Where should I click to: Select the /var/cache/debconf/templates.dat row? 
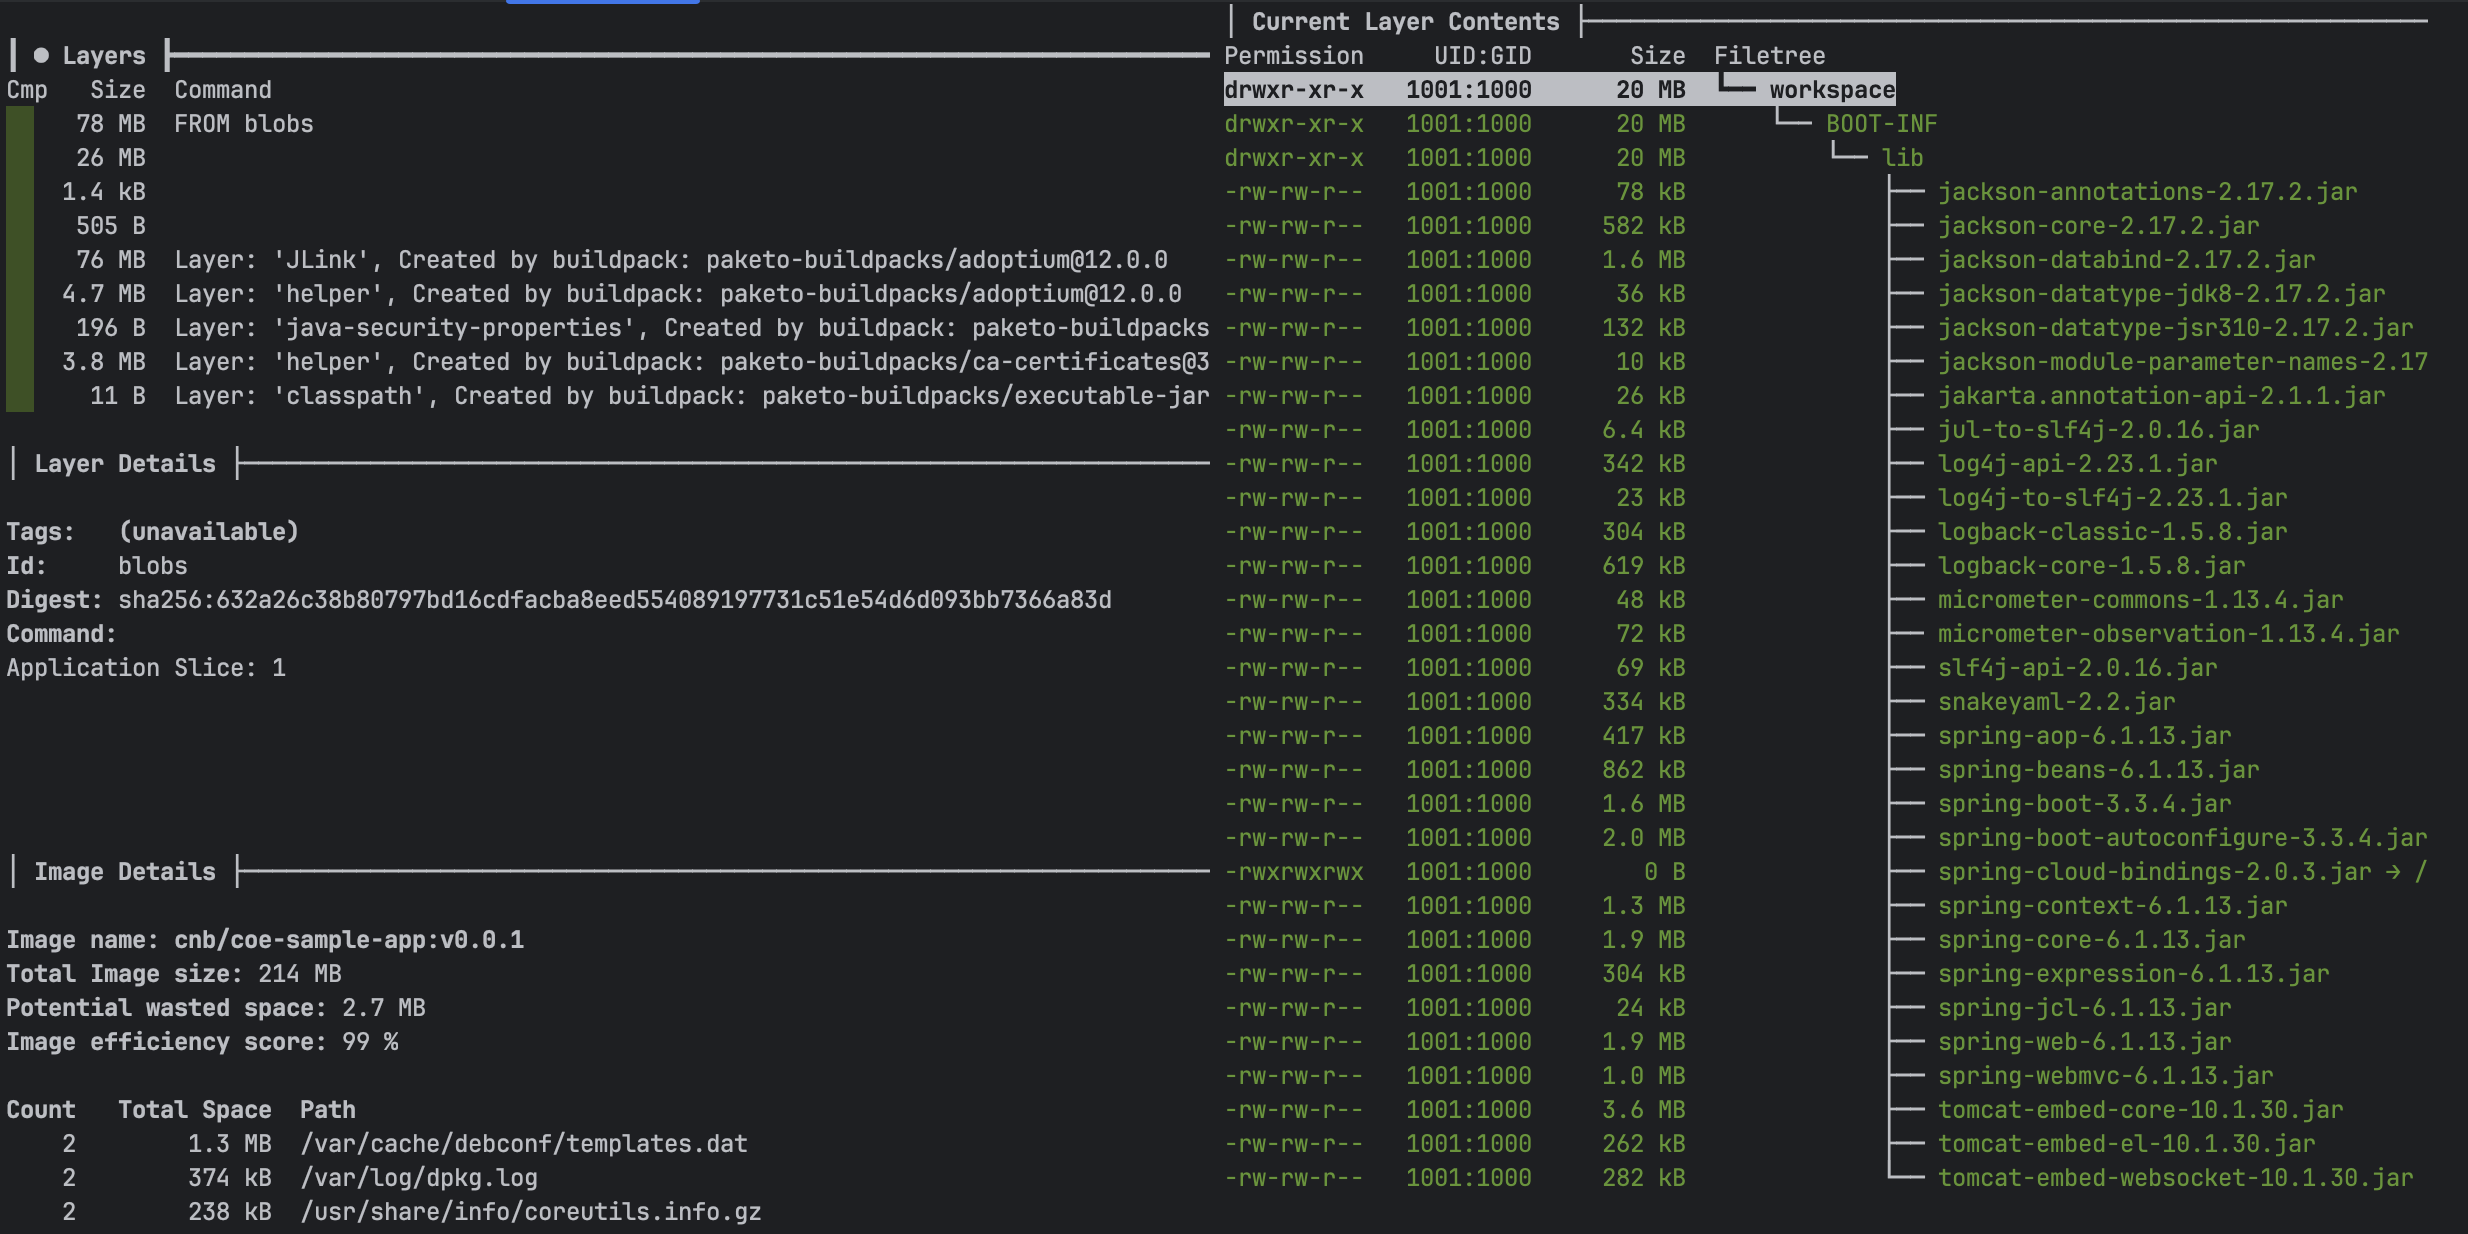[523, 1144]
